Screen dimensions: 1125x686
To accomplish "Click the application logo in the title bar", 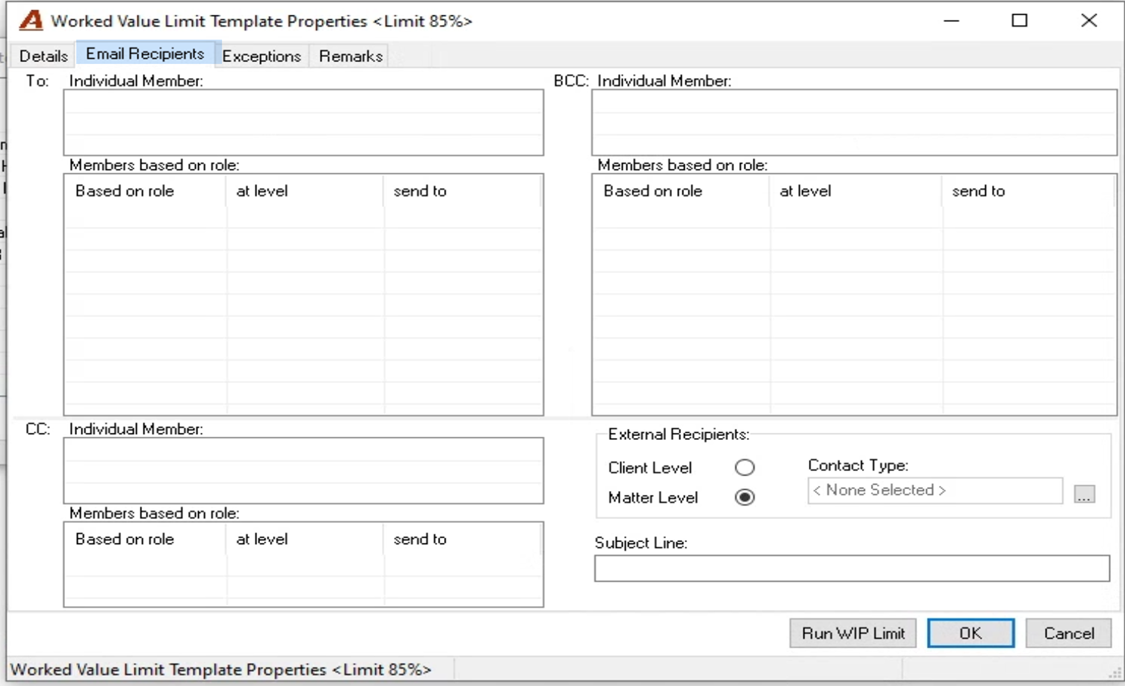I will pos(31,20).
